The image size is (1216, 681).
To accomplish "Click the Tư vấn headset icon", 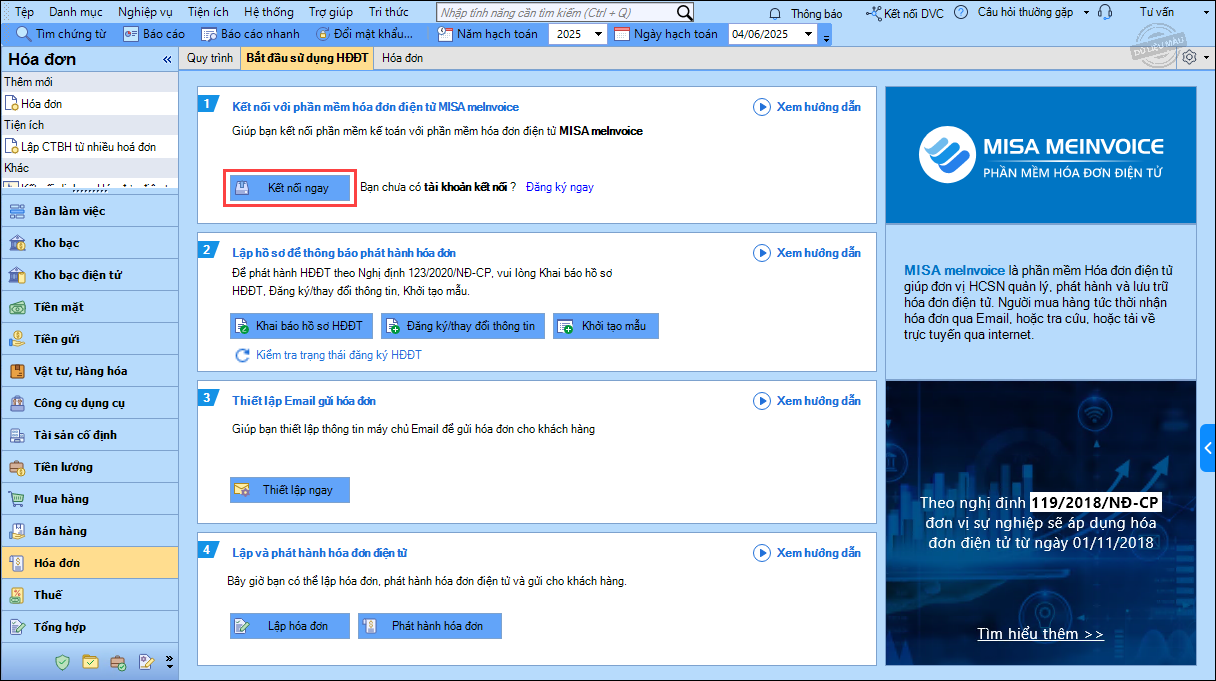I will coord(1105,13).
